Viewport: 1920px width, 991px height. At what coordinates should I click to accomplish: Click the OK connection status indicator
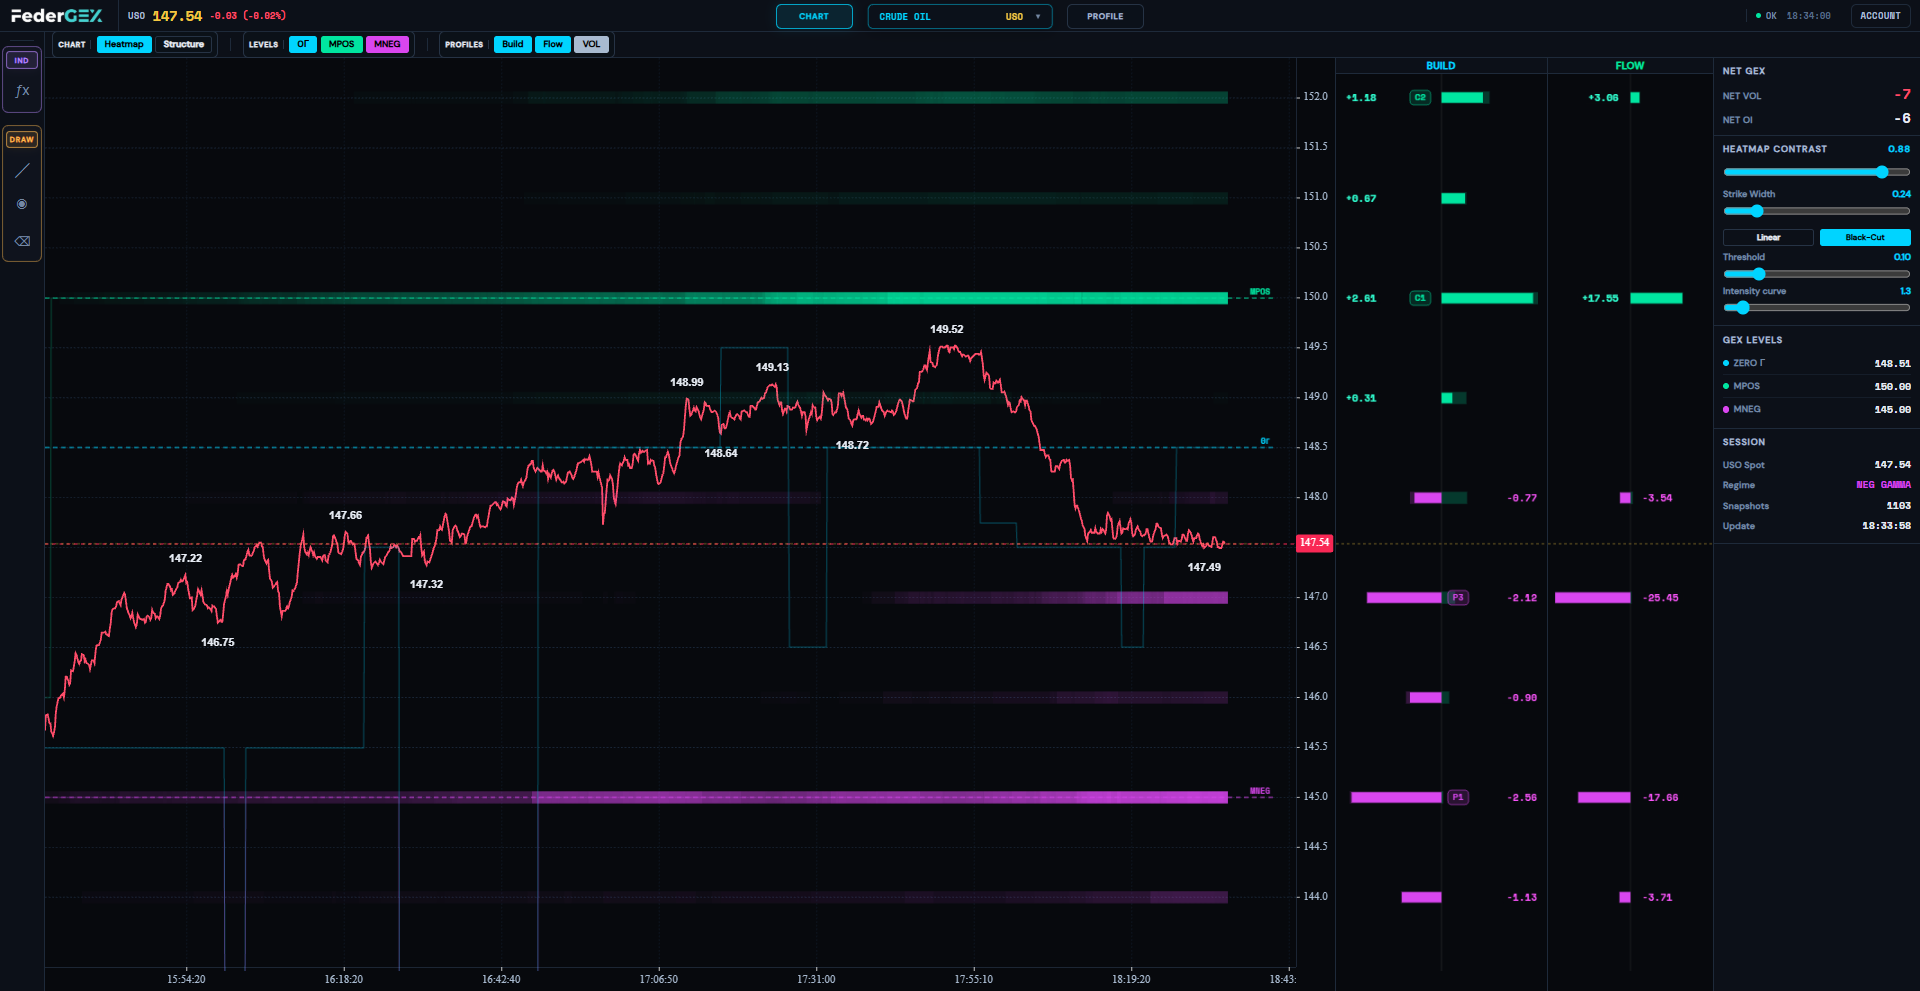[x=1766, y=16]
